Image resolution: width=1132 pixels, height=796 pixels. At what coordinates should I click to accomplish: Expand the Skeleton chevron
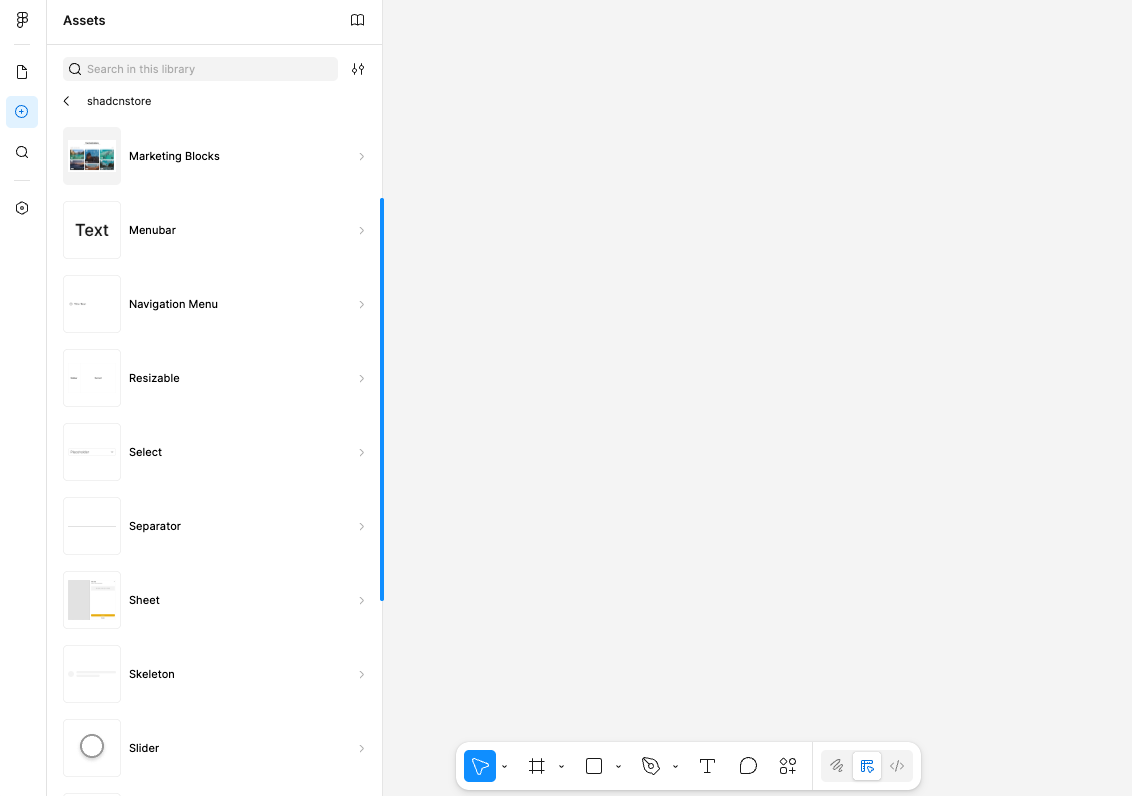362,674
